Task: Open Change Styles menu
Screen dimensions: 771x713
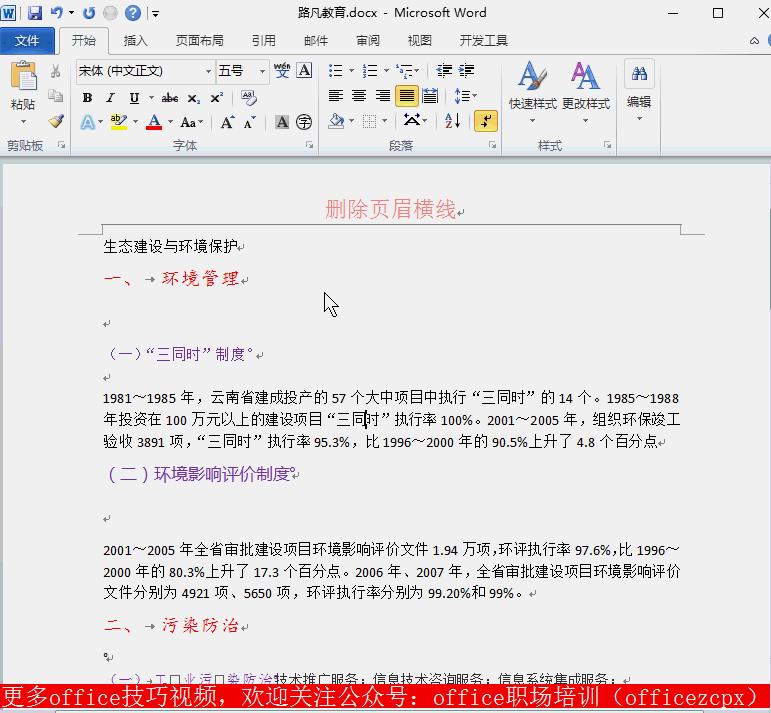Action: point(586,92)
